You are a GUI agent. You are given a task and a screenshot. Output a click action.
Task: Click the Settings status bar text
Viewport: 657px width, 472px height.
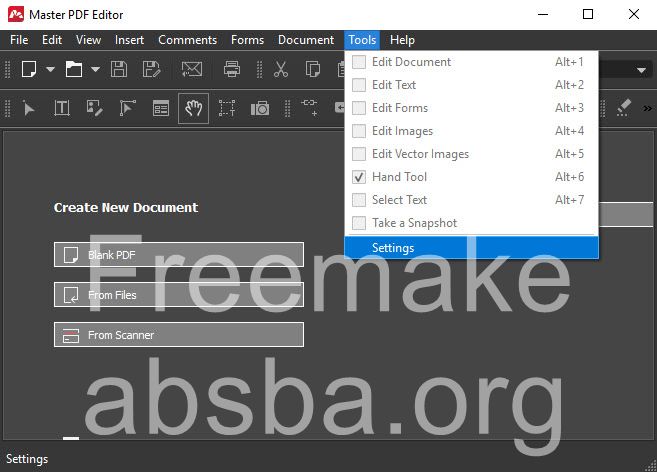pyautogui.click(x=27, y=459)
